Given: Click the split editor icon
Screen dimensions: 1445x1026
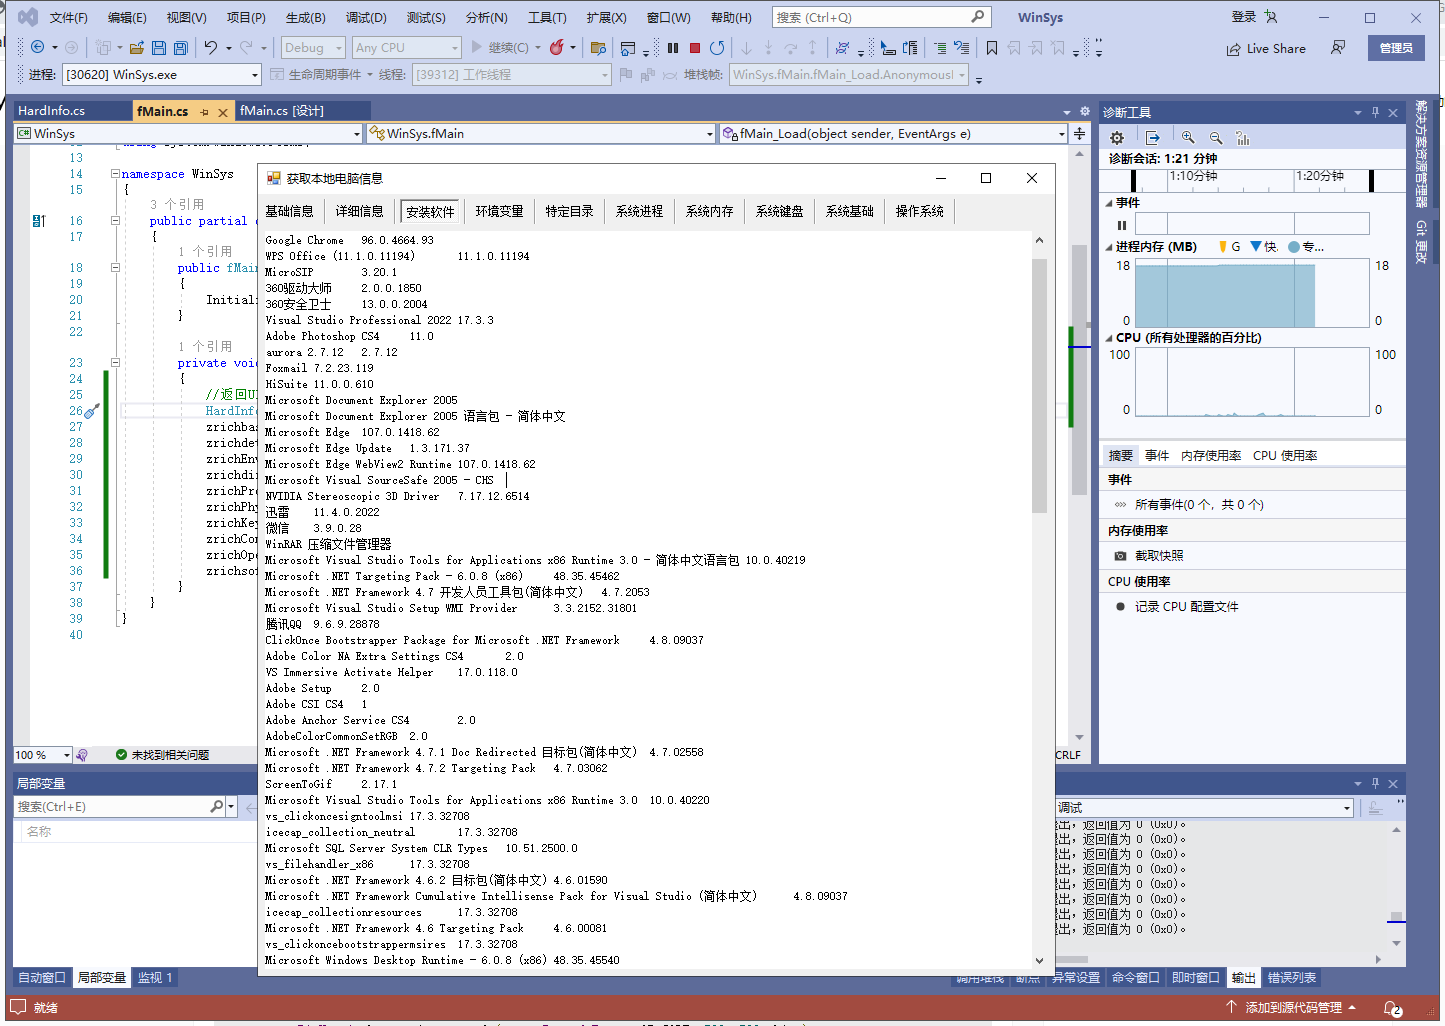Looking at the screenshot, I should coord(1080,133).
